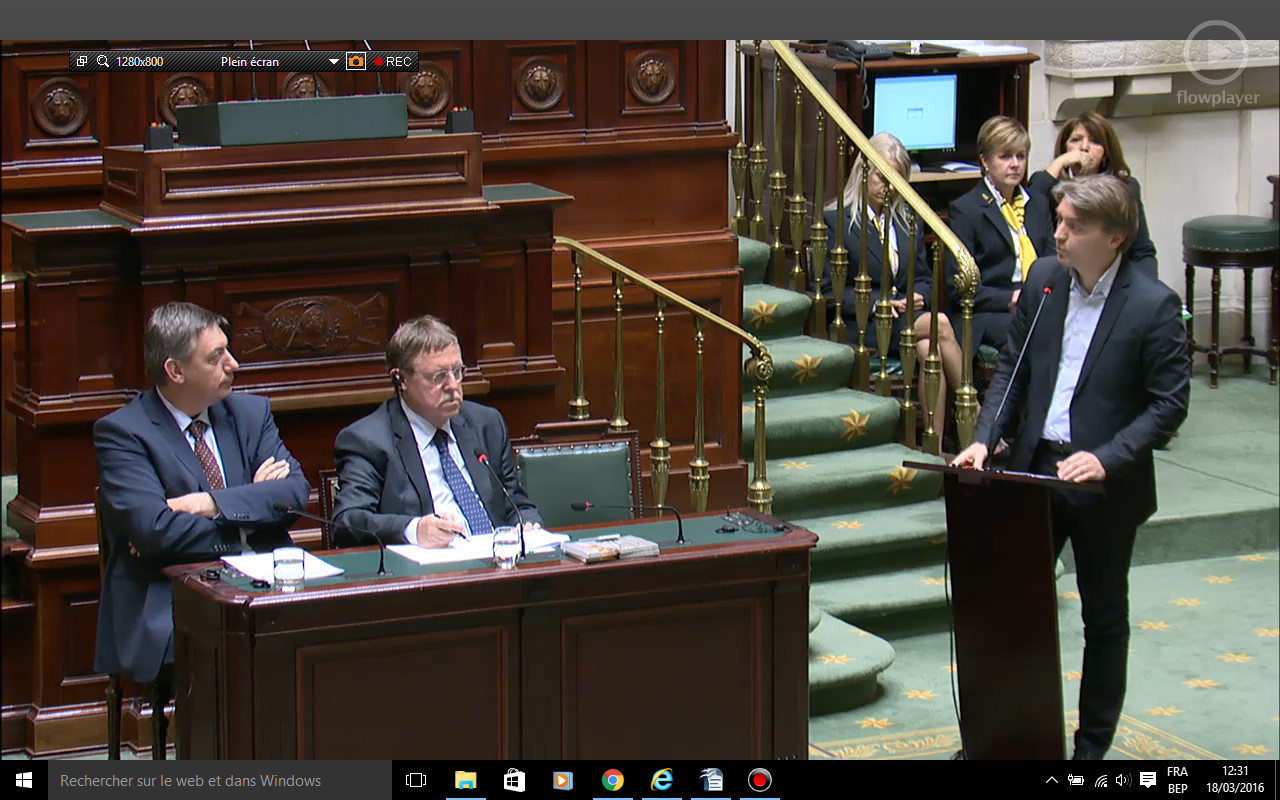Open the Windows Store taskbar icon
1280x800 pixels.
click(514, 780)
